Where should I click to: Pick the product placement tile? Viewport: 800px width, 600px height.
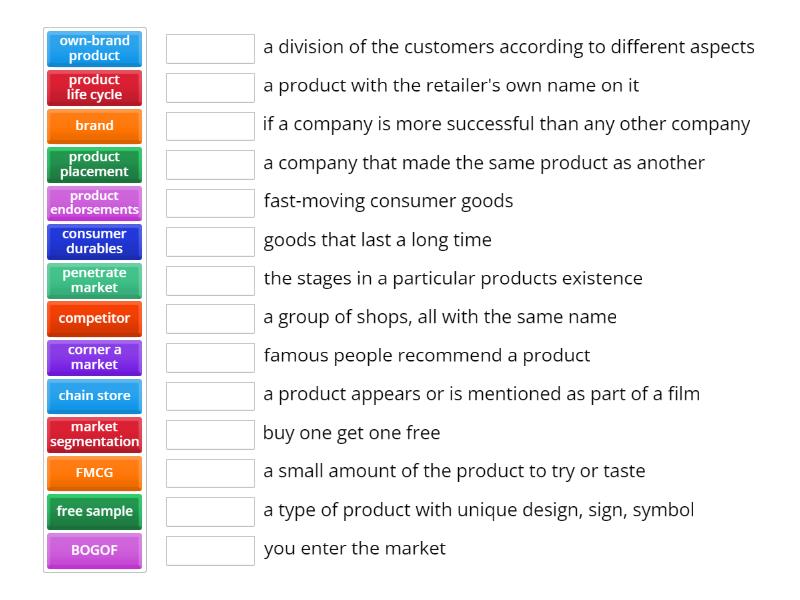pyautogui.click(x=94, y=164)
